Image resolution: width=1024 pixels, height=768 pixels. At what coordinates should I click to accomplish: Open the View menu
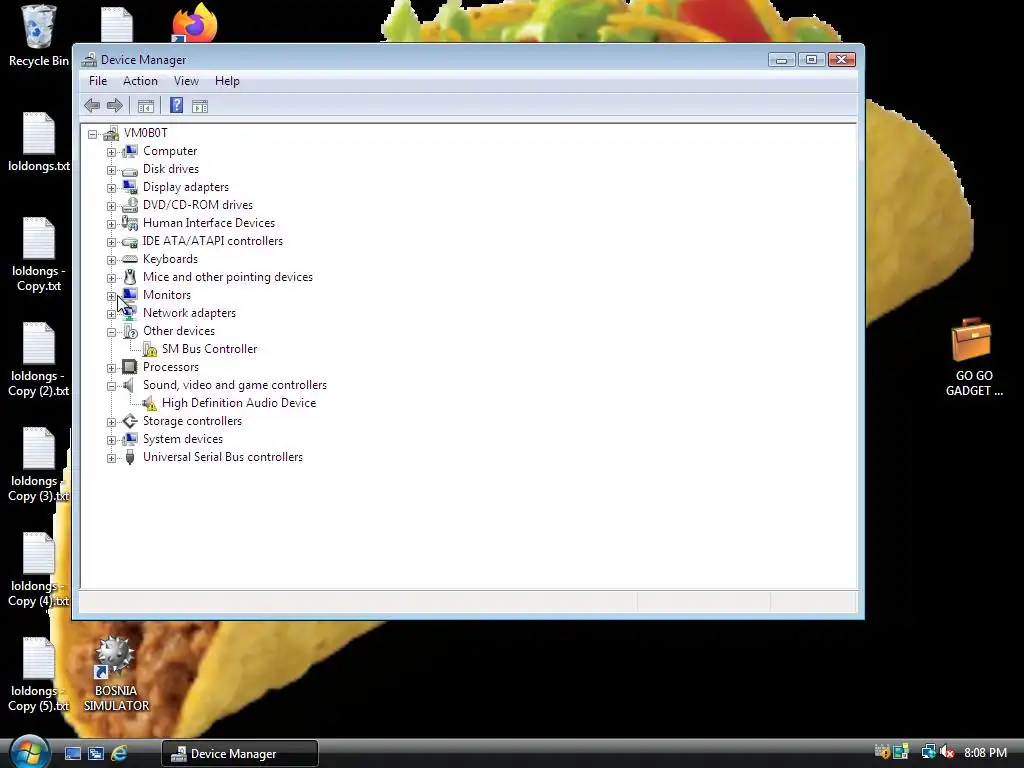pyautogui.click(x=186, y=81)
